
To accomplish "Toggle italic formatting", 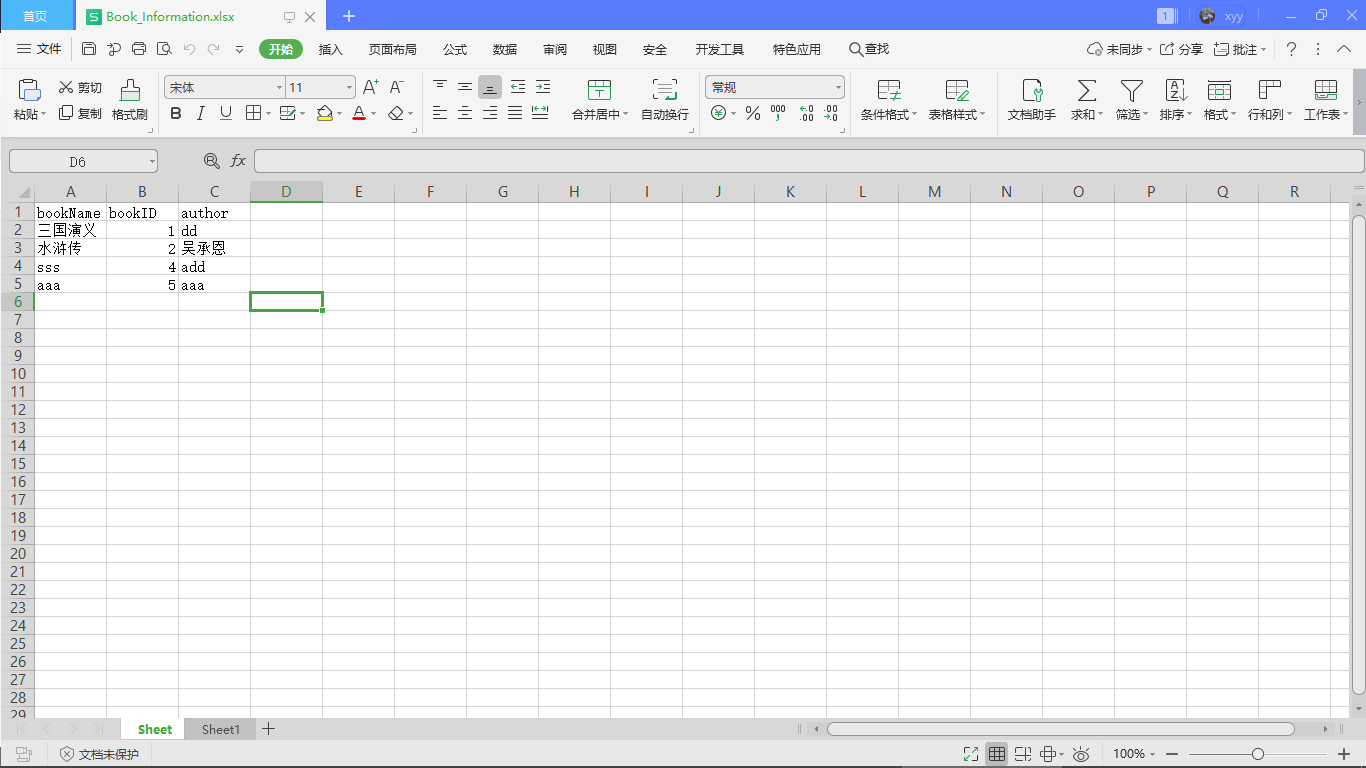I will click(201, 114).
